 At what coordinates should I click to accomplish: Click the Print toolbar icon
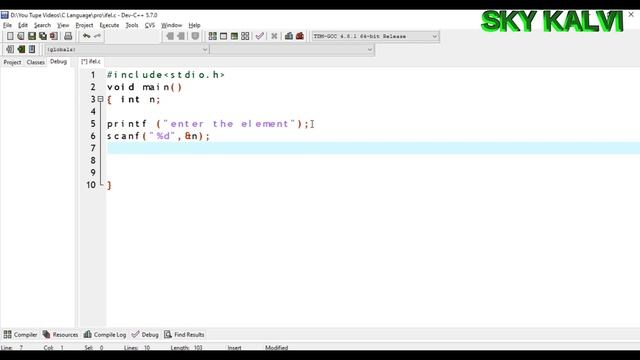click(x=68, y=36)
